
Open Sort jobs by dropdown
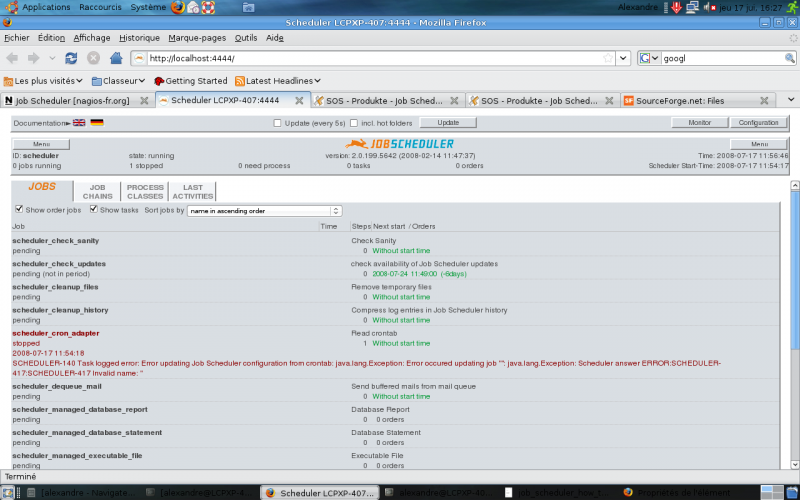(264, 211)
